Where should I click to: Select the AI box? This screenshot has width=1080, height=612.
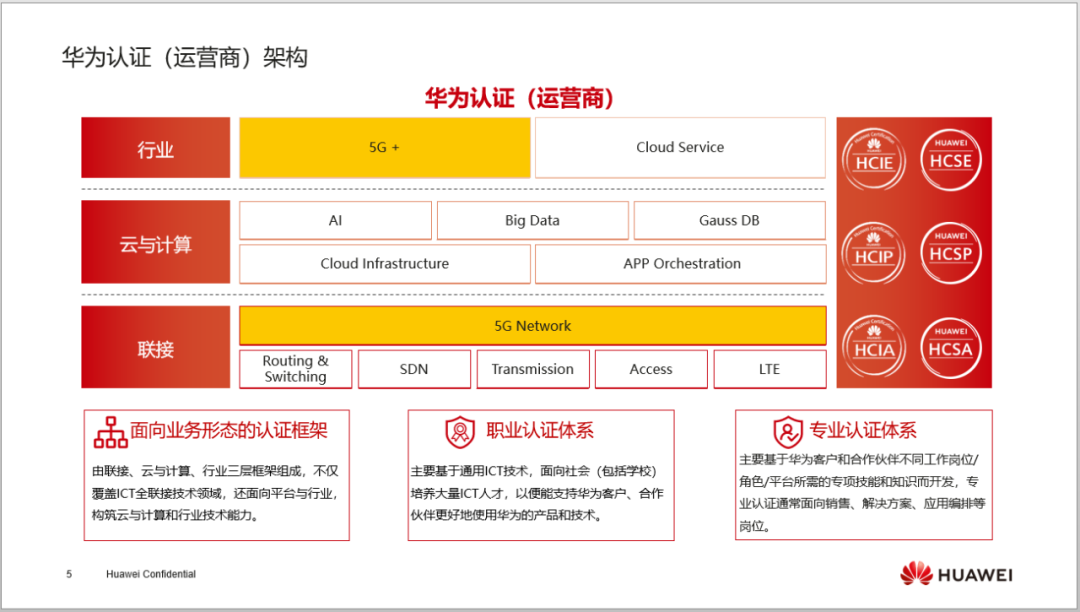(x=335, y=220)
